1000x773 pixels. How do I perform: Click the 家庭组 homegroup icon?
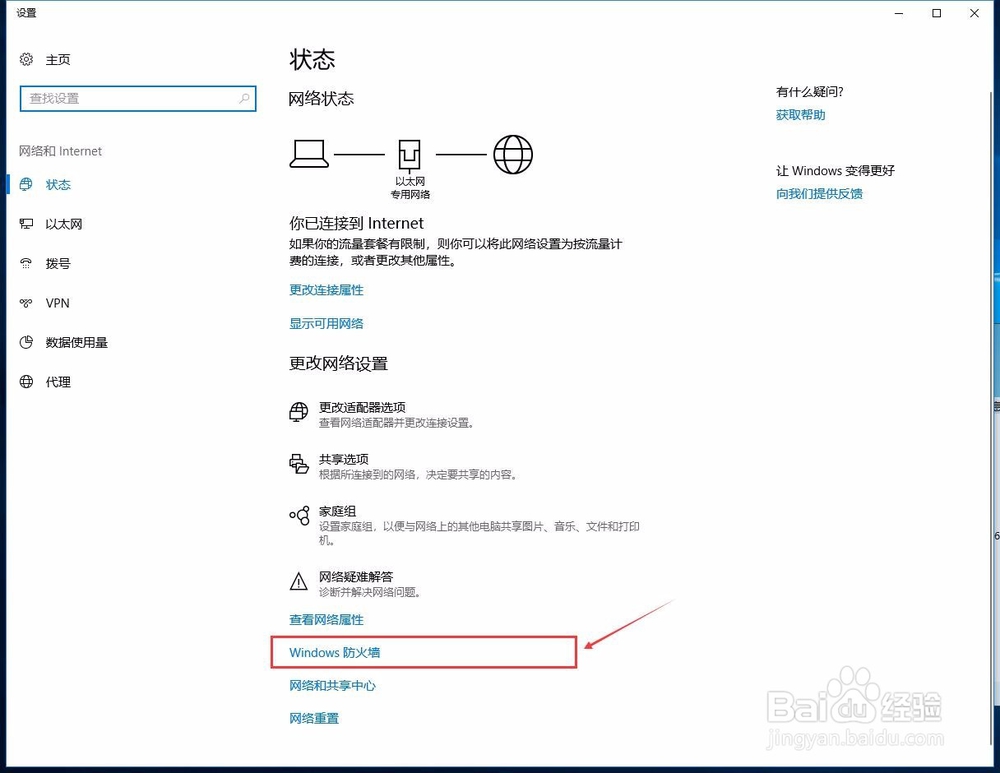[x=299, y=515]
